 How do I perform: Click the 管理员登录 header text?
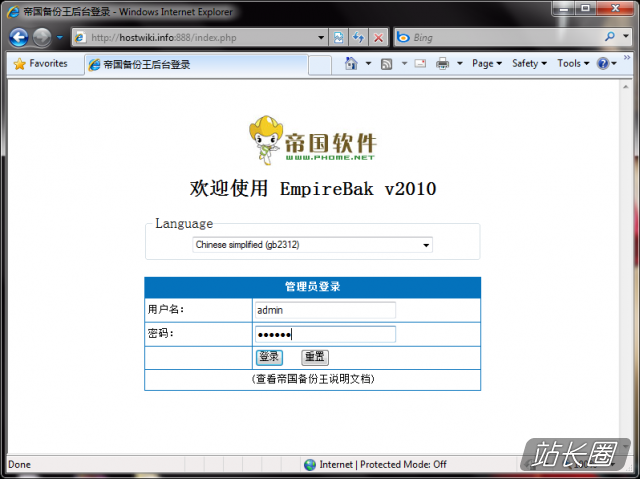coord(313,287)
